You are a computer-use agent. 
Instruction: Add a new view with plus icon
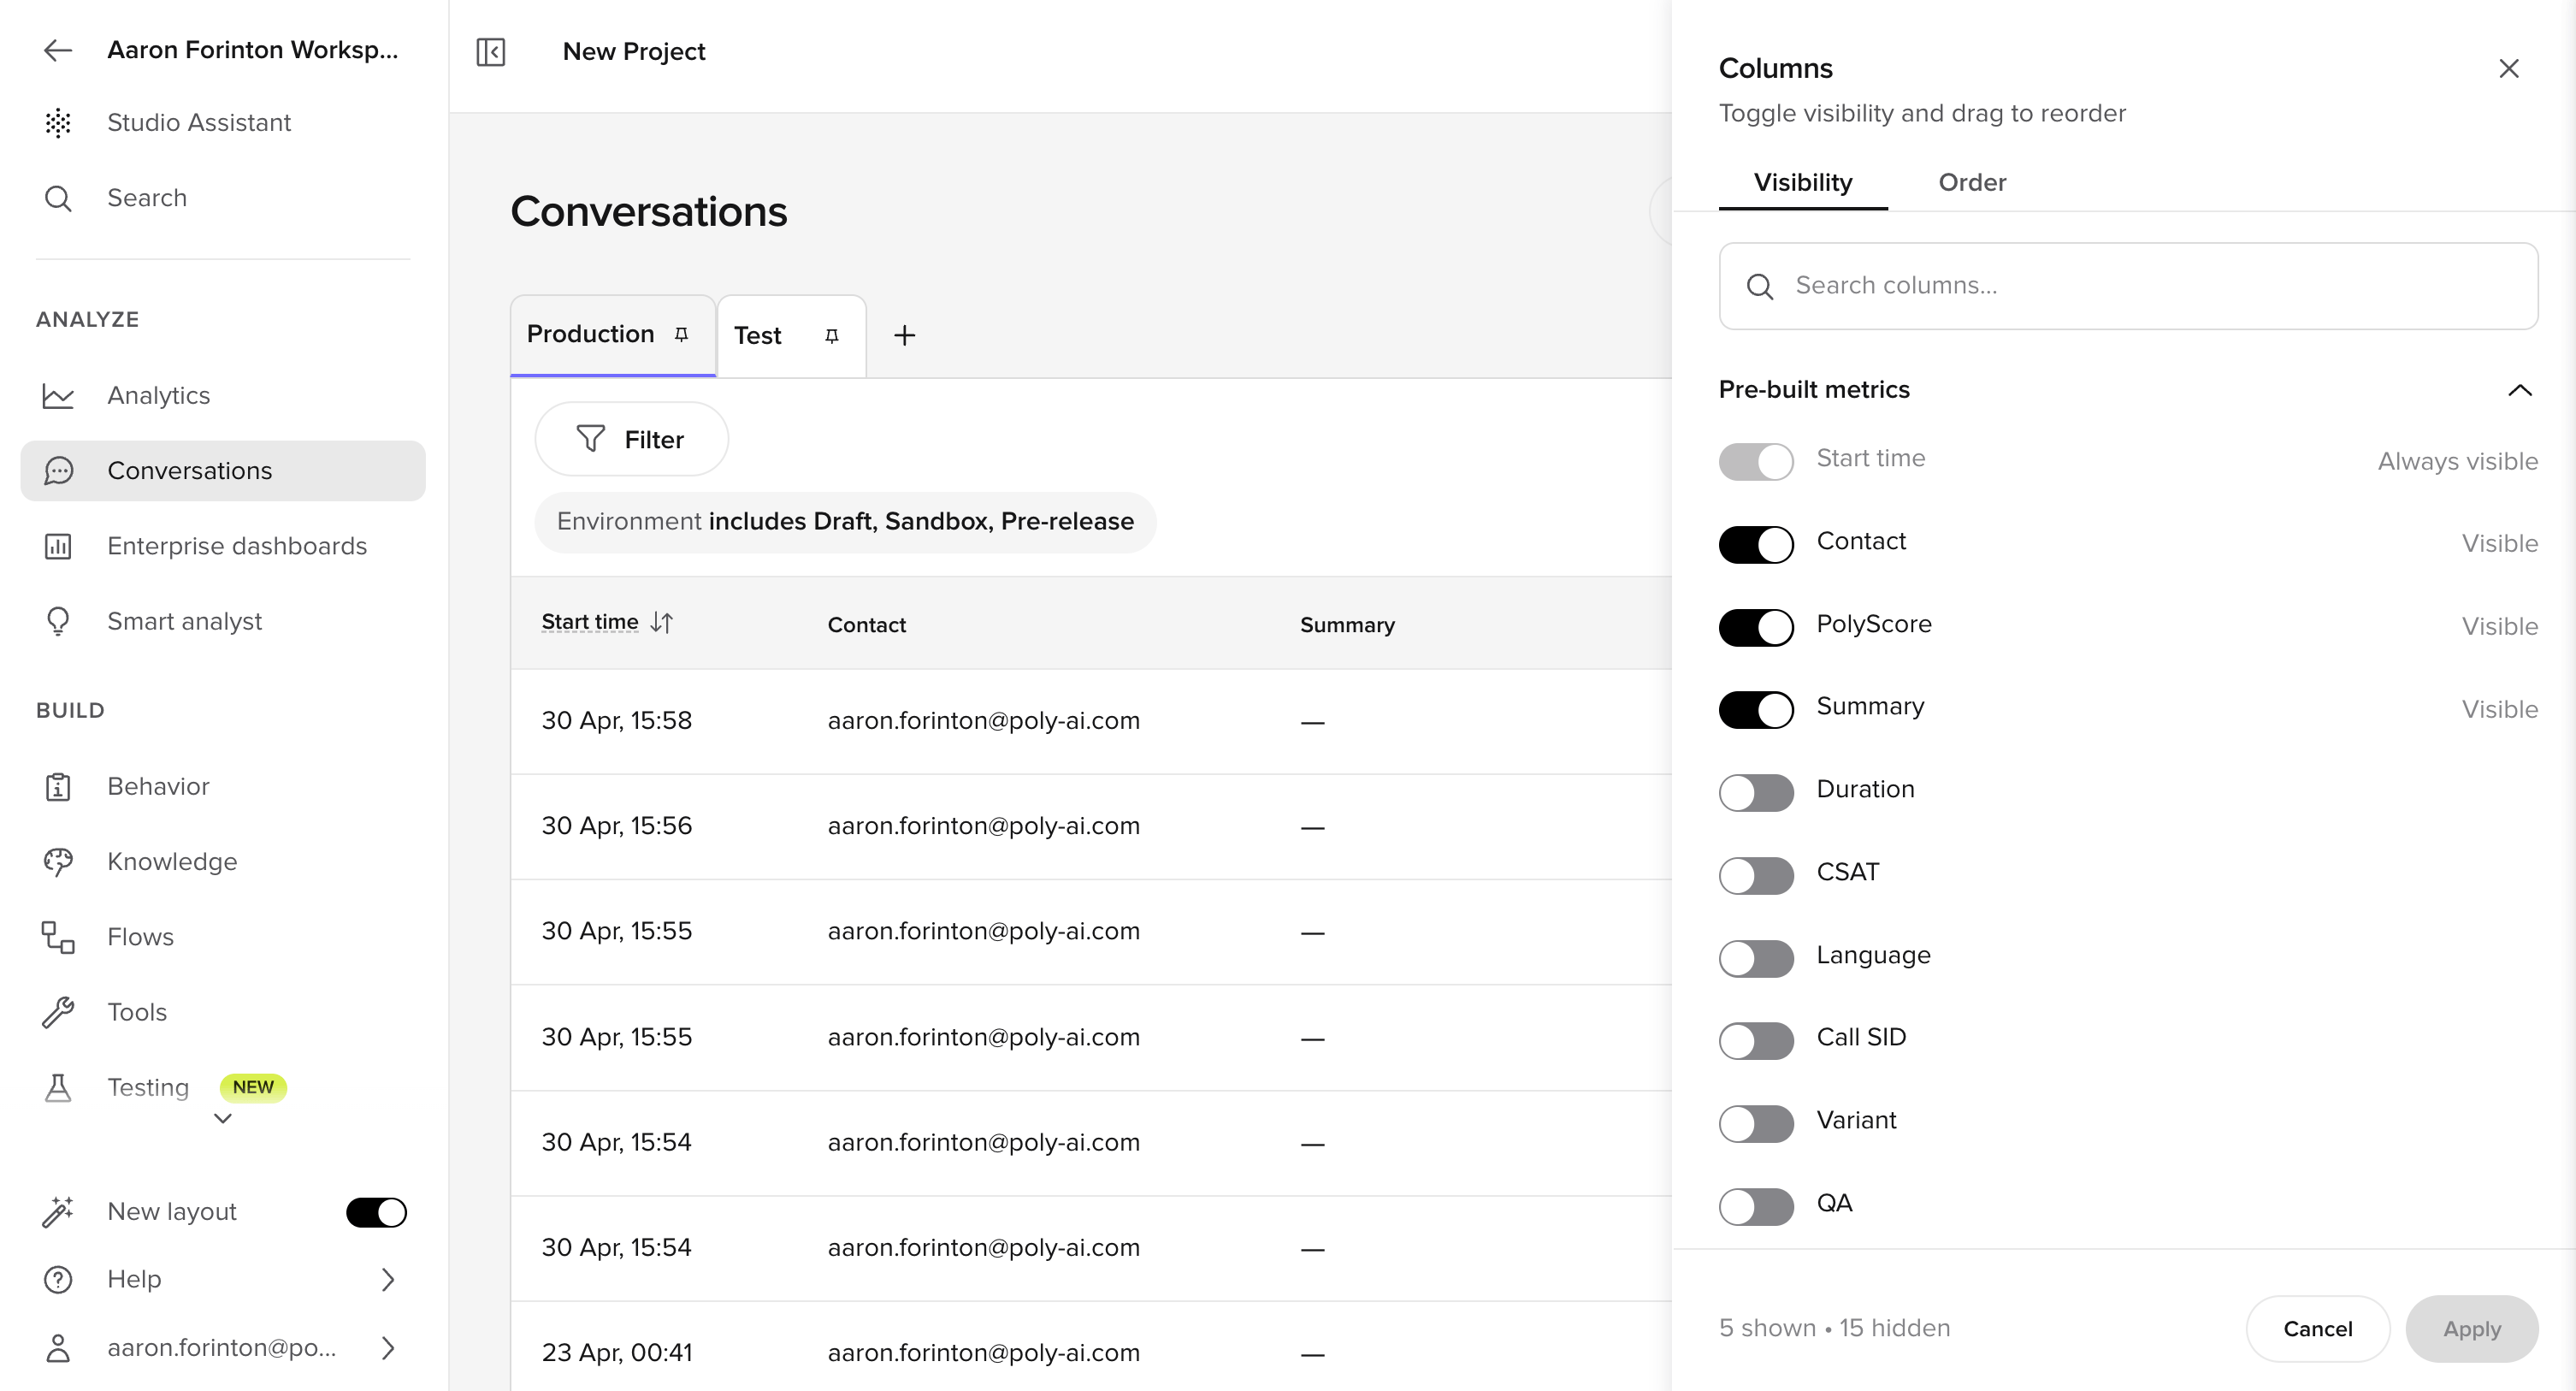pyautogui.click(x=904, y=335)
